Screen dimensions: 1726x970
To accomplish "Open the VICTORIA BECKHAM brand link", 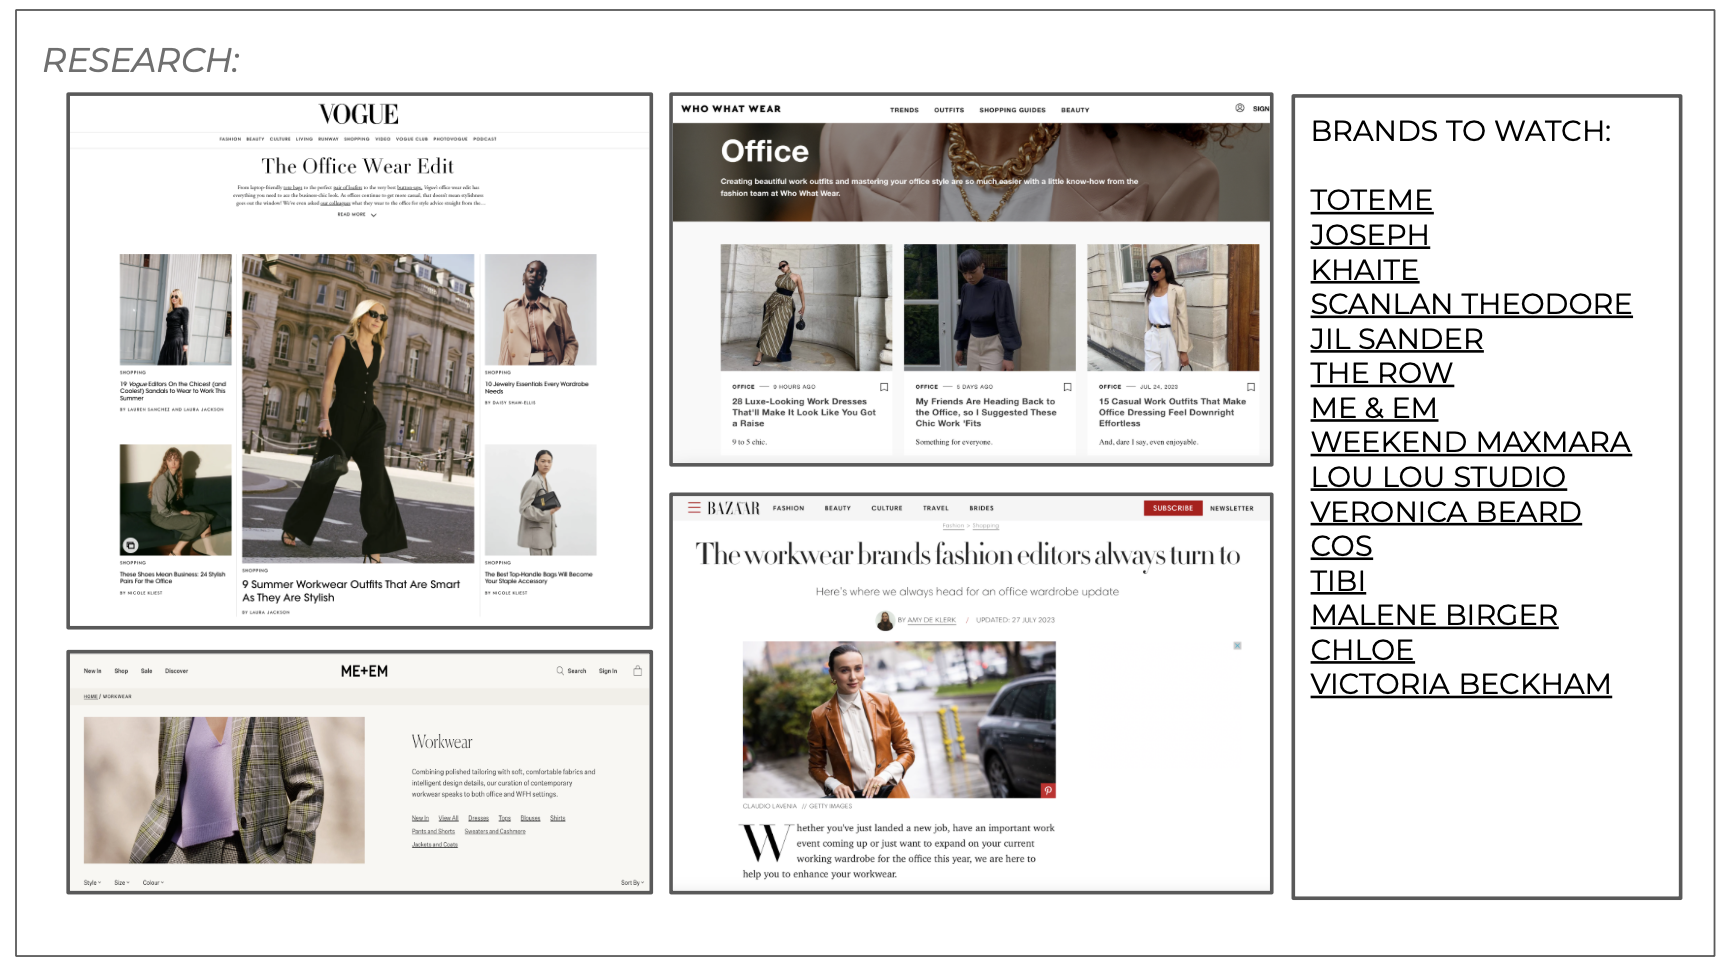I will pyautogui.click(x=1460, y=684).
